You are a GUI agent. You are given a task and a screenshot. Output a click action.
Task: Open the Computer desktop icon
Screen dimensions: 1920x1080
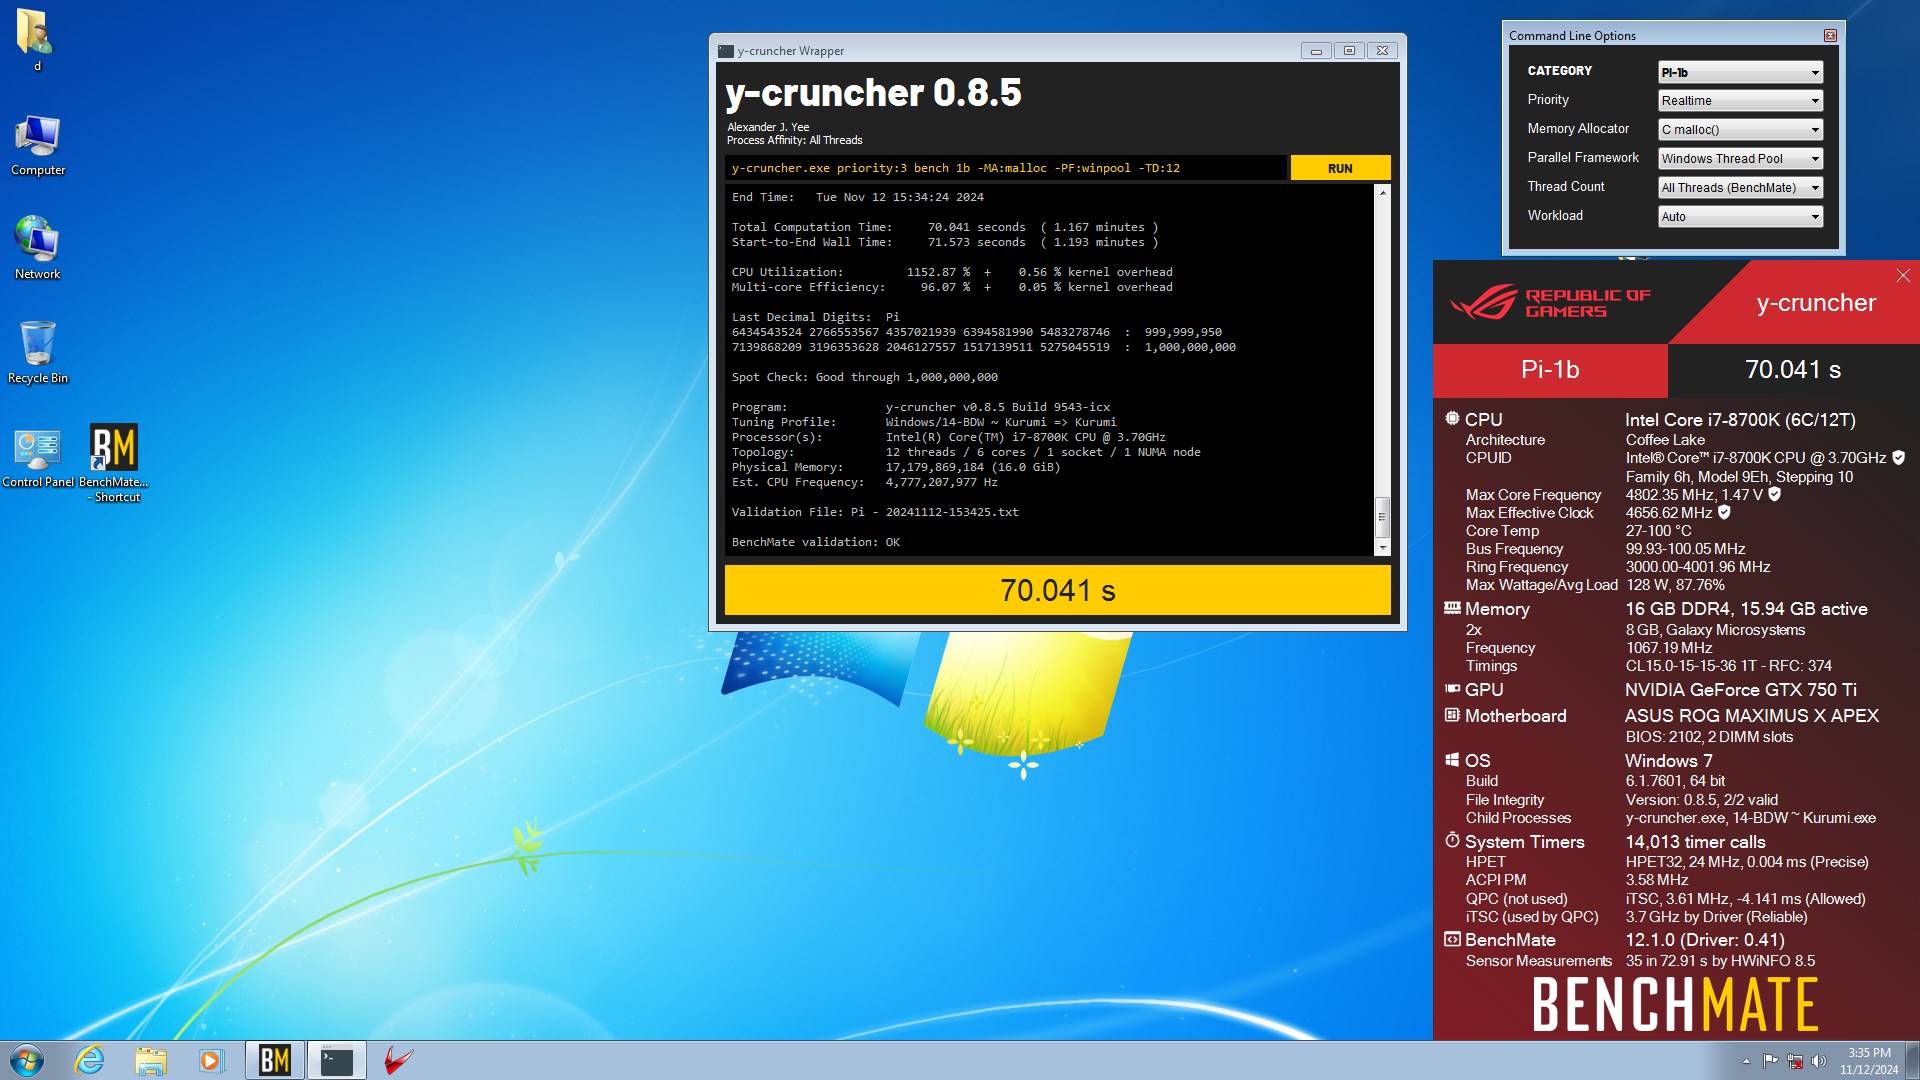(x=38, y=145)
